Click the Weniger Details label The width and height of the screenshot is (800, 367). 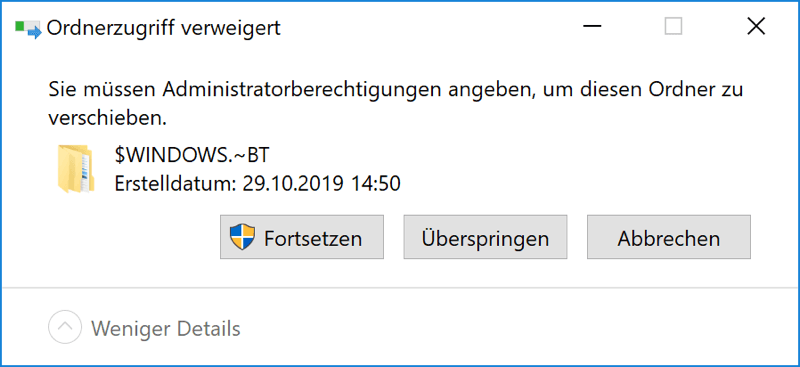[x=166, y=328]
